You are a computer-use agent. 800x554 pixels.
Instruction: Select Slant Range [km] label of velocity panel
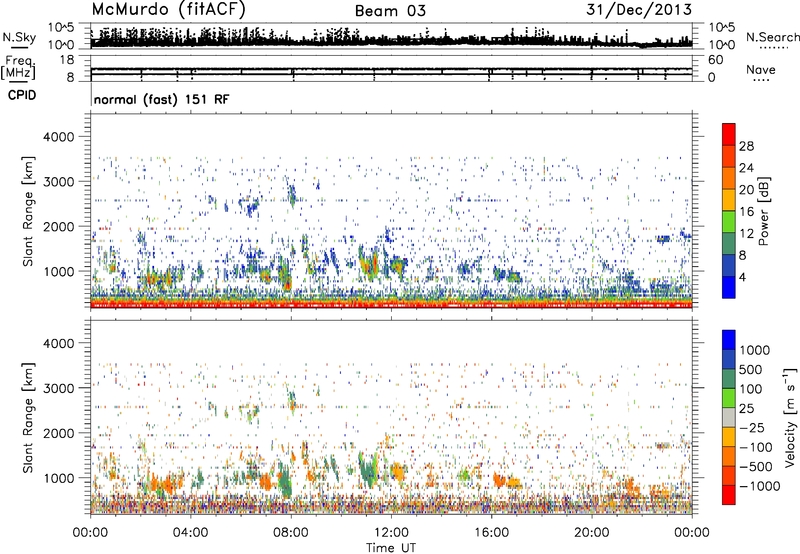point(28,418)
